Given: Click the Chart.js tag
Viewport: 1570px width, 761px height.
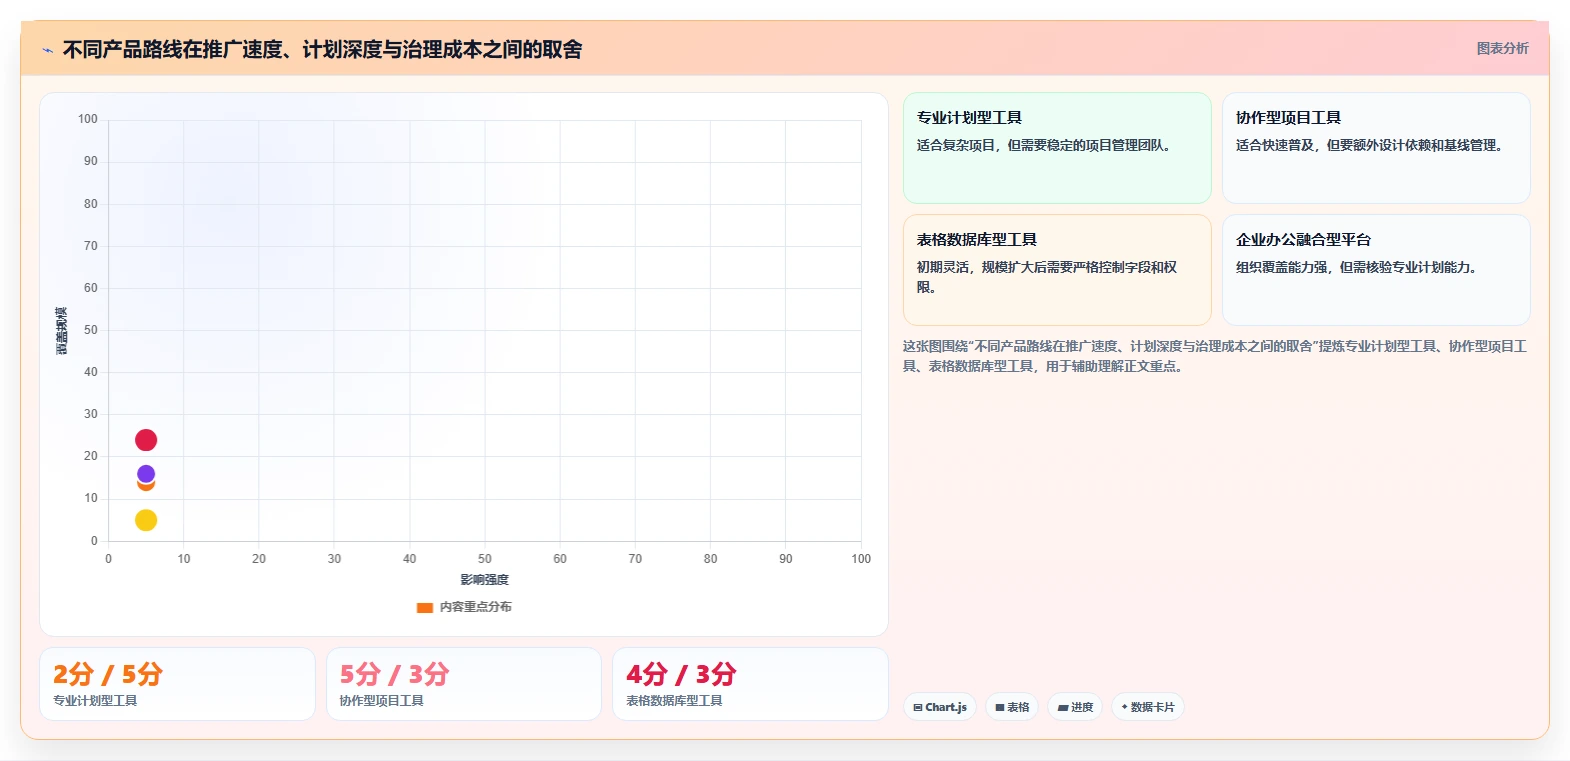Looking at the screenshot, I should click(x=940, y=707).
